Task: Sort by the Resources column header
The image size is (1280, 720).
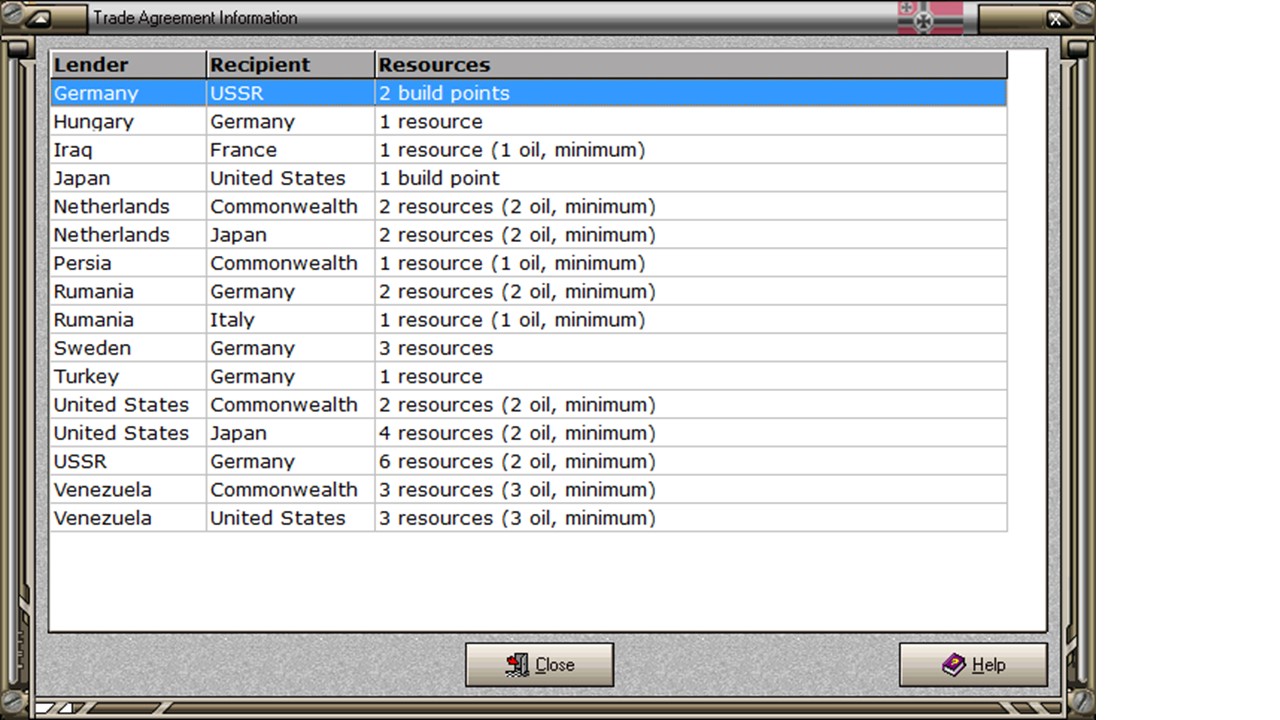Action: (691, 65)
